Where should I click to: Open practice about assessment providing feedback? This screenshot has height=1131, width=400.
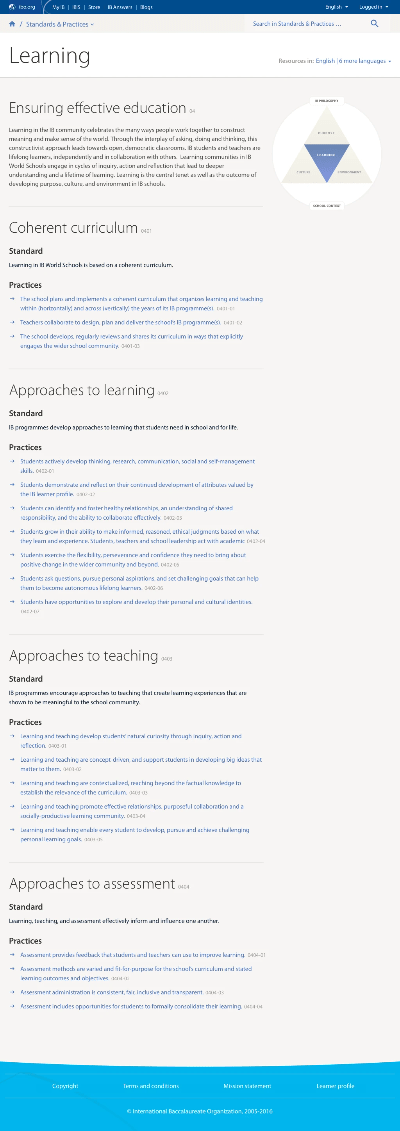(x=133, y=954)
